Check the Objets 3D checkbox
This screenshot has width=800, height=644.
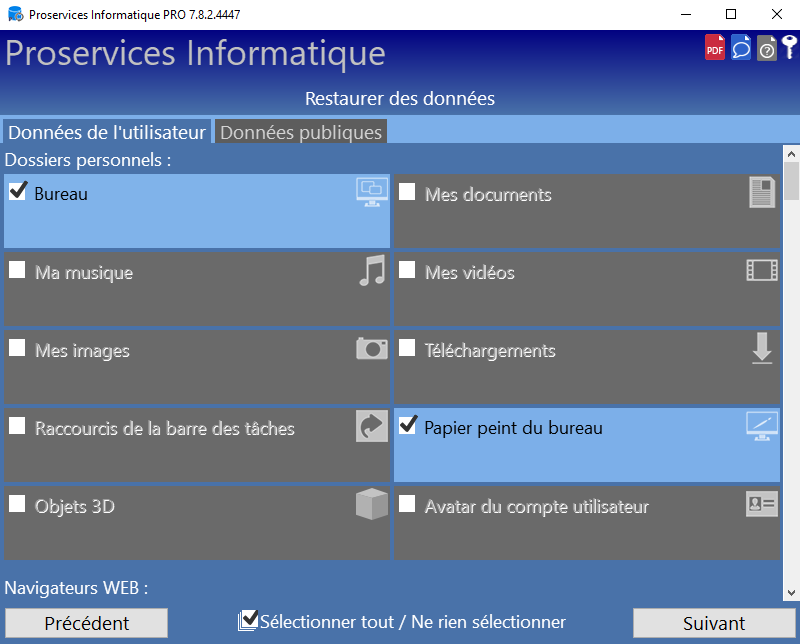[17, 504]
